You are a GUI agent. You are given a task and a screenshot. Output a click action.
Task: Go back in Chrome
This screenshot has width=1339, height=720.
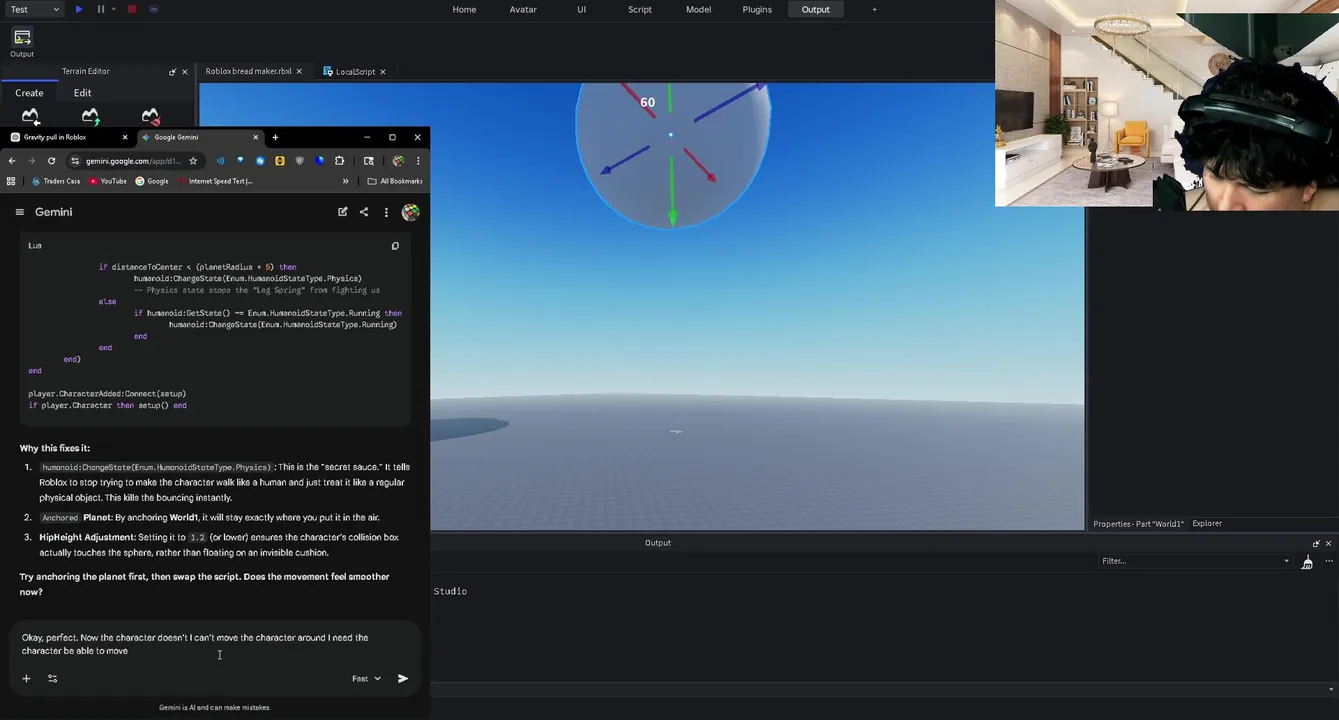pos(12,161)
